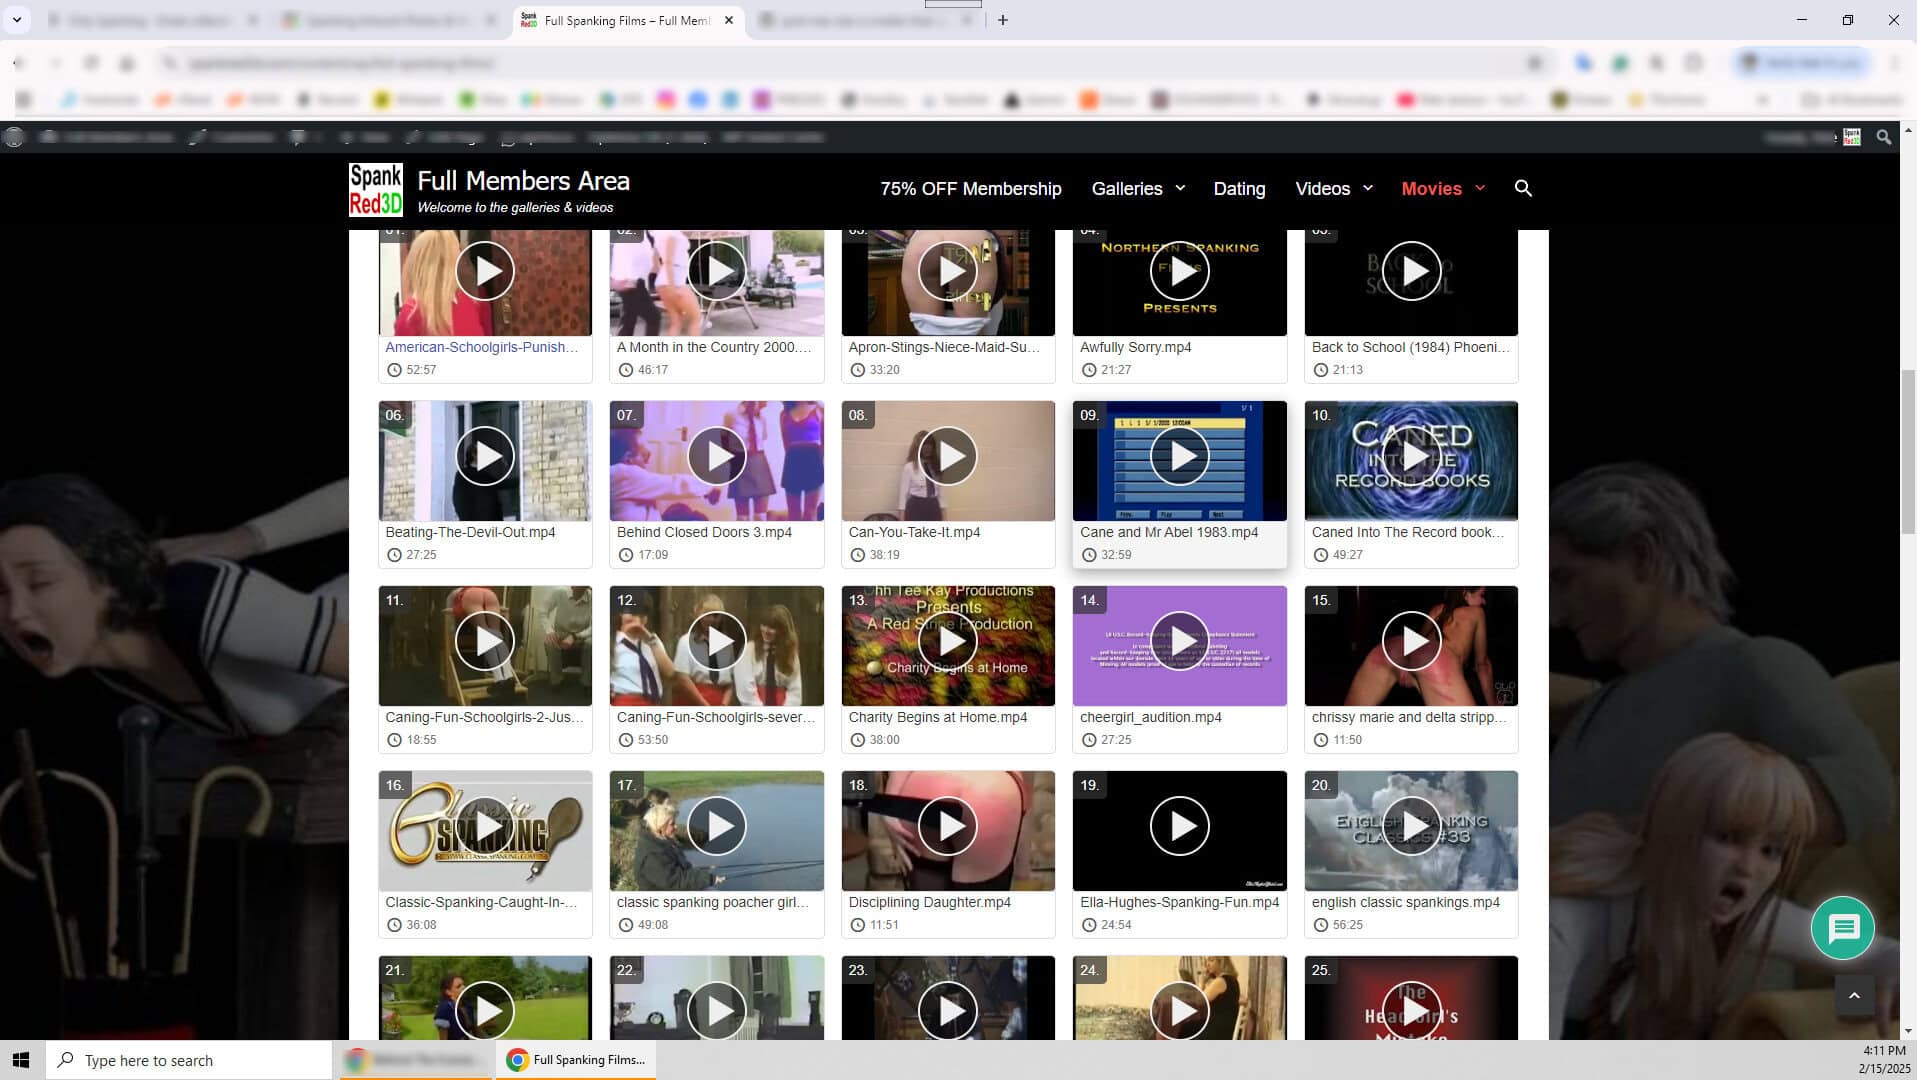Click the search magnifier in site navigation
This screenshot has height=1080, width=1917.
point(1523,188)
